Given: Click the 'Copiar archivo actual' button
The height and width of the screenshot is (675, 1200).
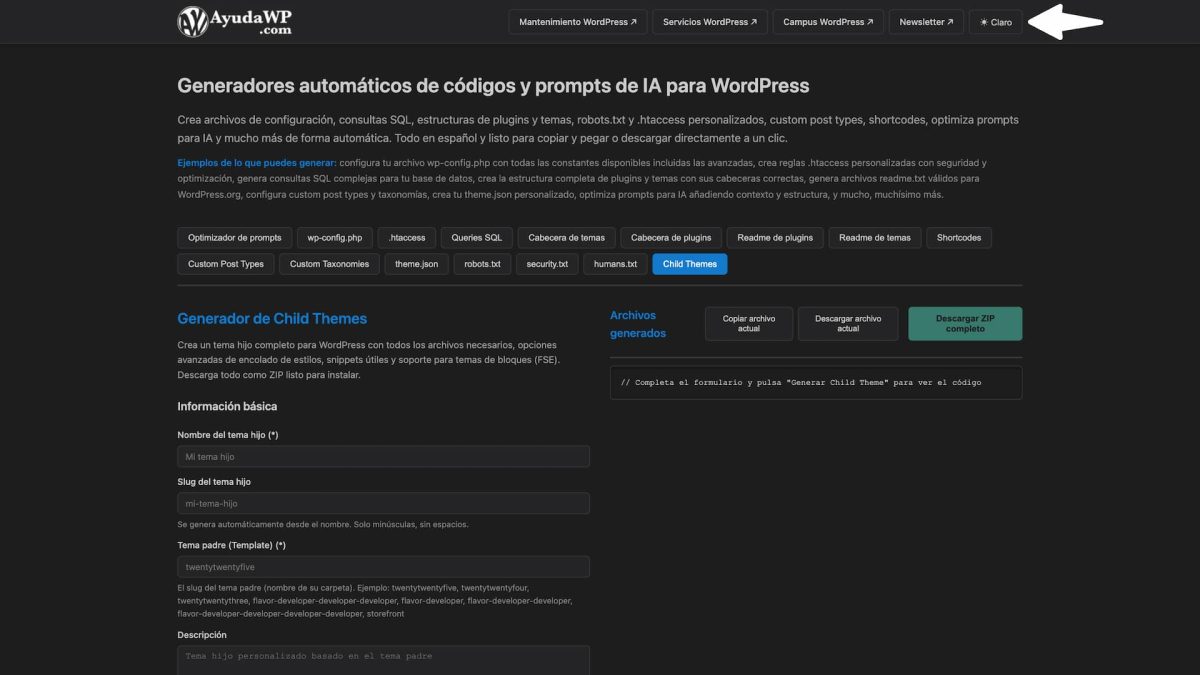Looking at the screenshot, I should tap(748, 323).
